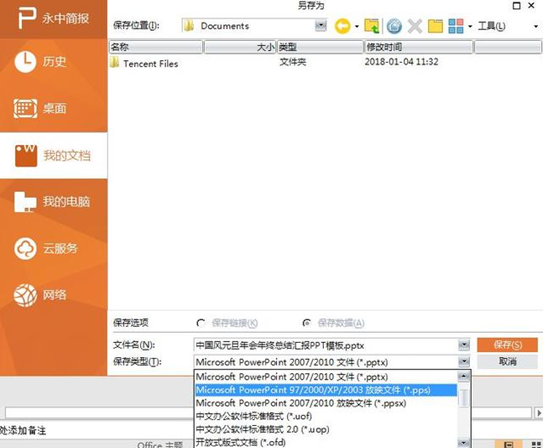554x448 pixels.
Task: Expand the 文件名 file name dropdown arrow
Action: pos(464,345)
